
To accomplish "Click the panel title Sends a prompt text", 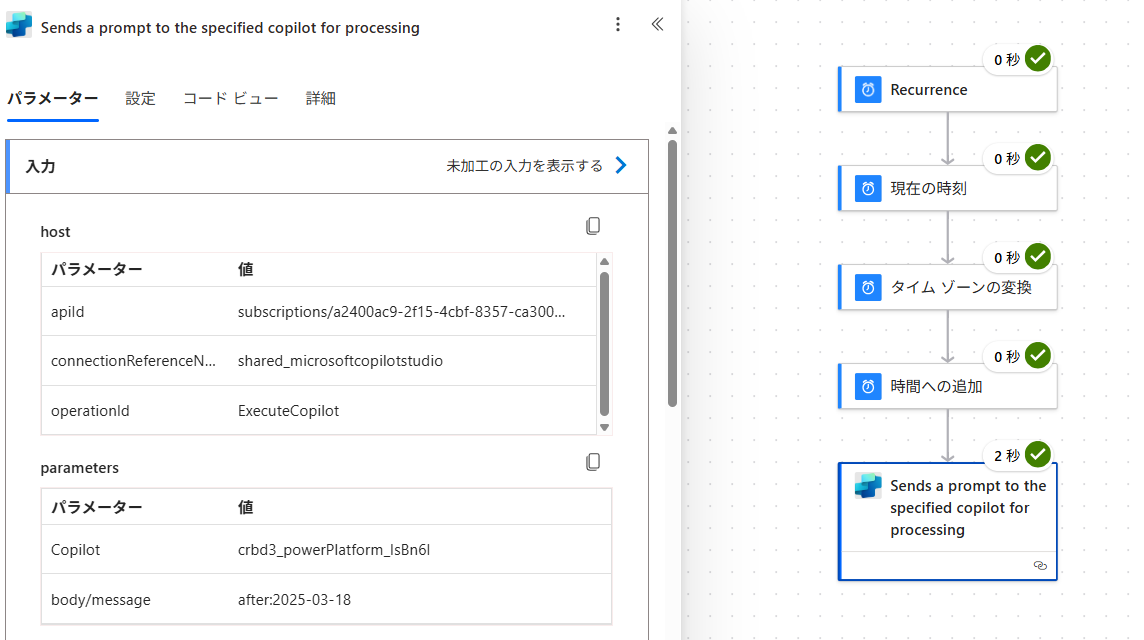I will [x=230, y=28].
